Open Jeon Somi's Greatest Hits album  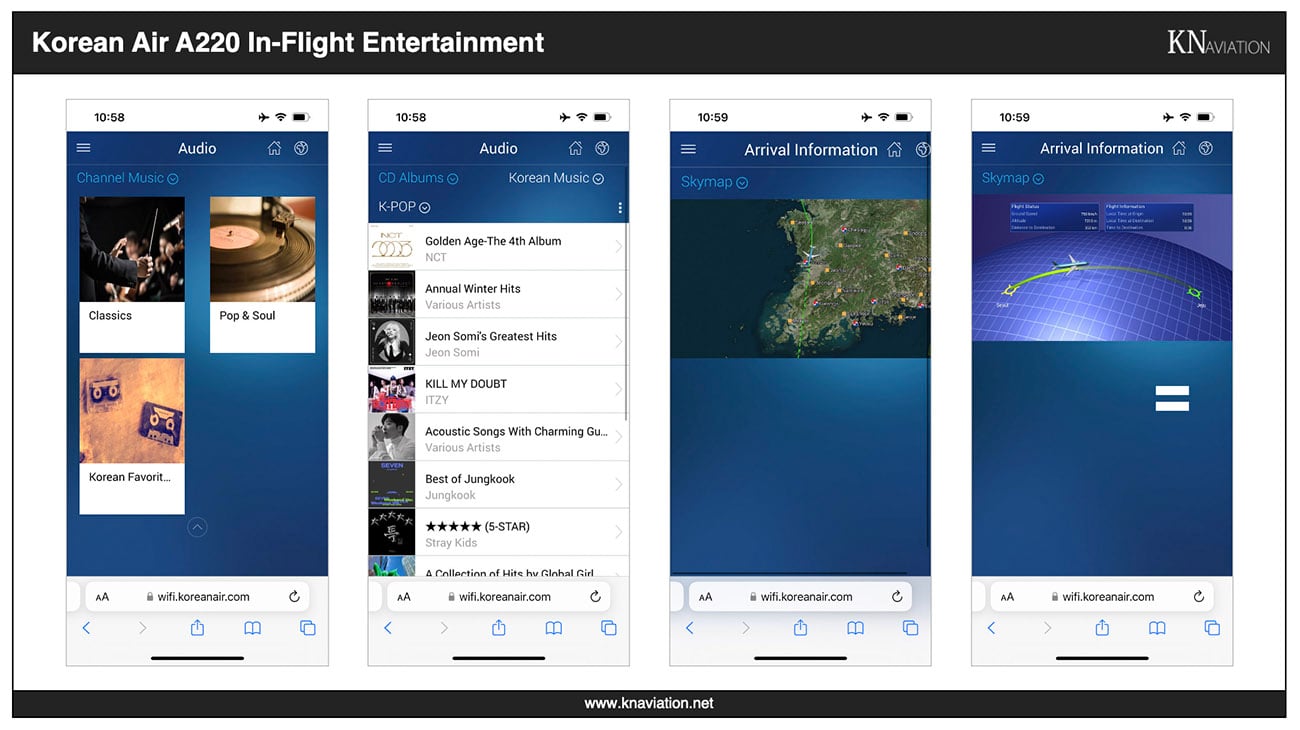pos(498,342)
